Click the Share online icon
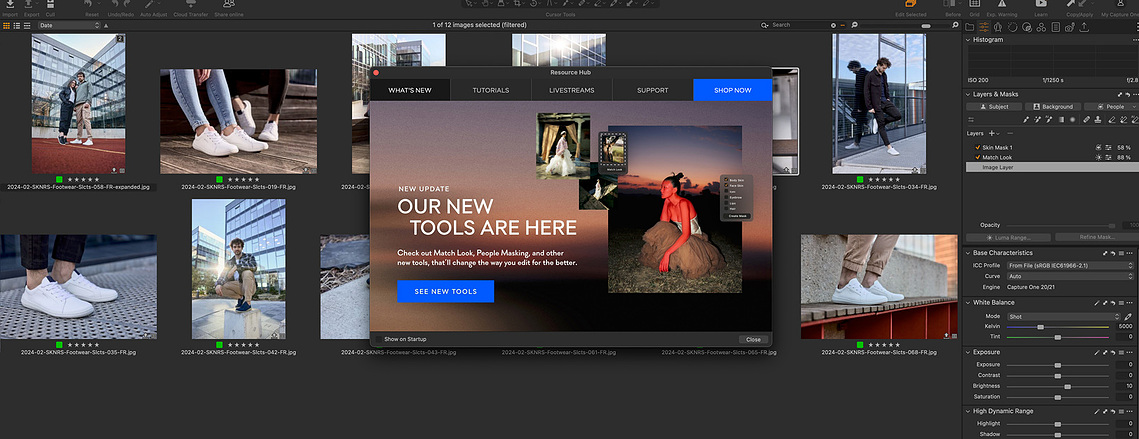1139x439 pixels. click(x=229, y=4)
